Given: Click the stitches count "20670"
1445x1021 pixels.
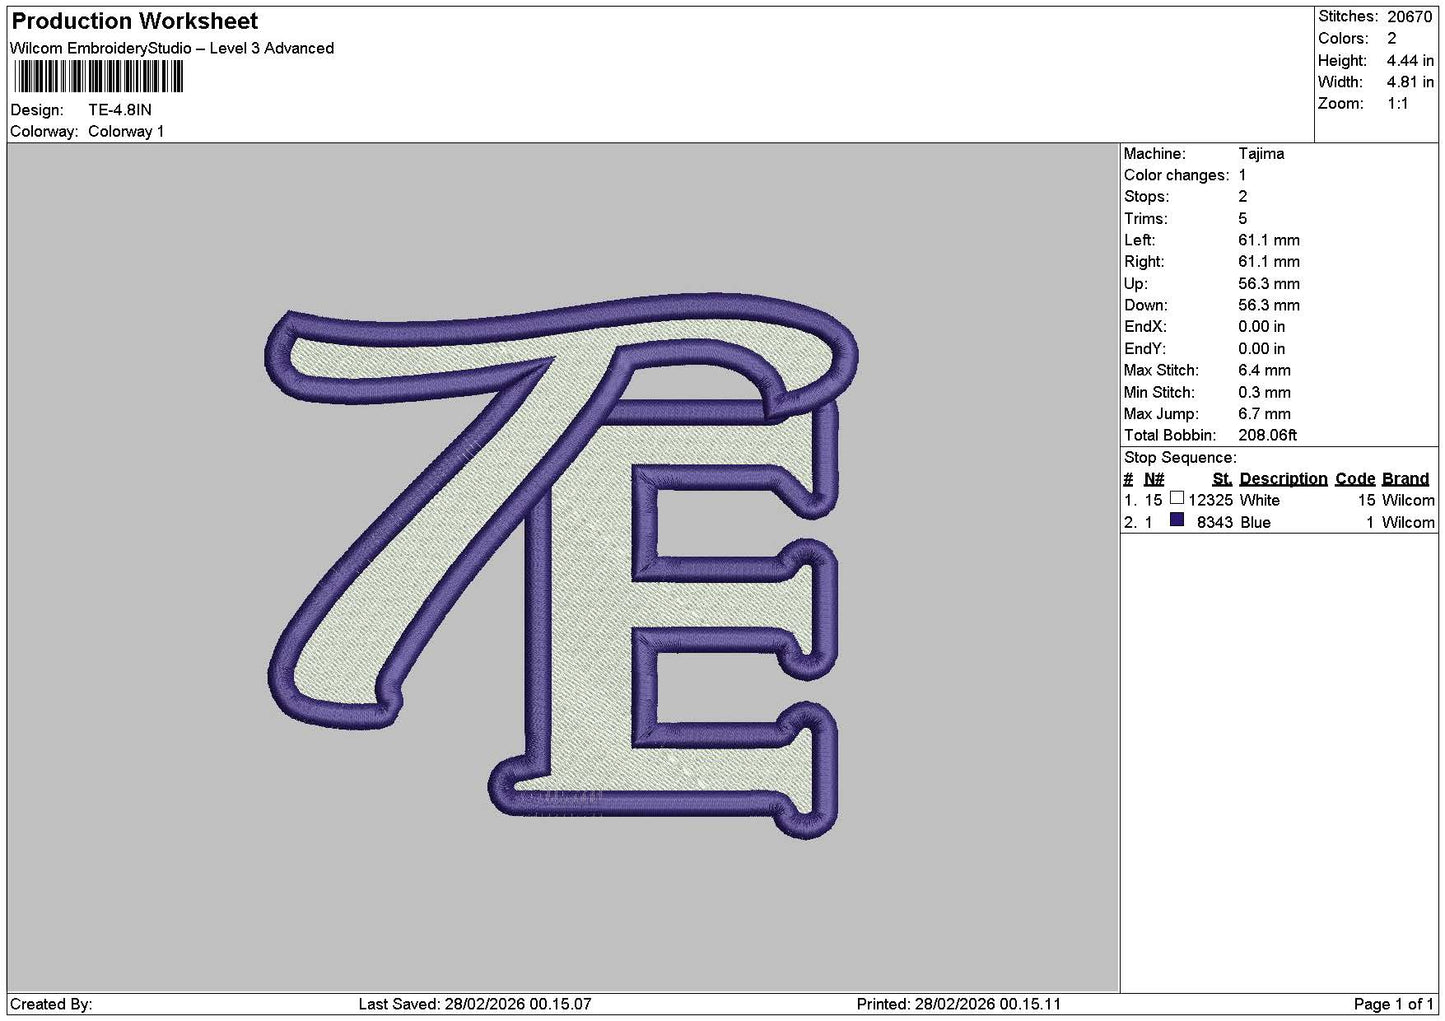Looking at the screenshot, I should pyautogui.click(x=1410, y=17).
